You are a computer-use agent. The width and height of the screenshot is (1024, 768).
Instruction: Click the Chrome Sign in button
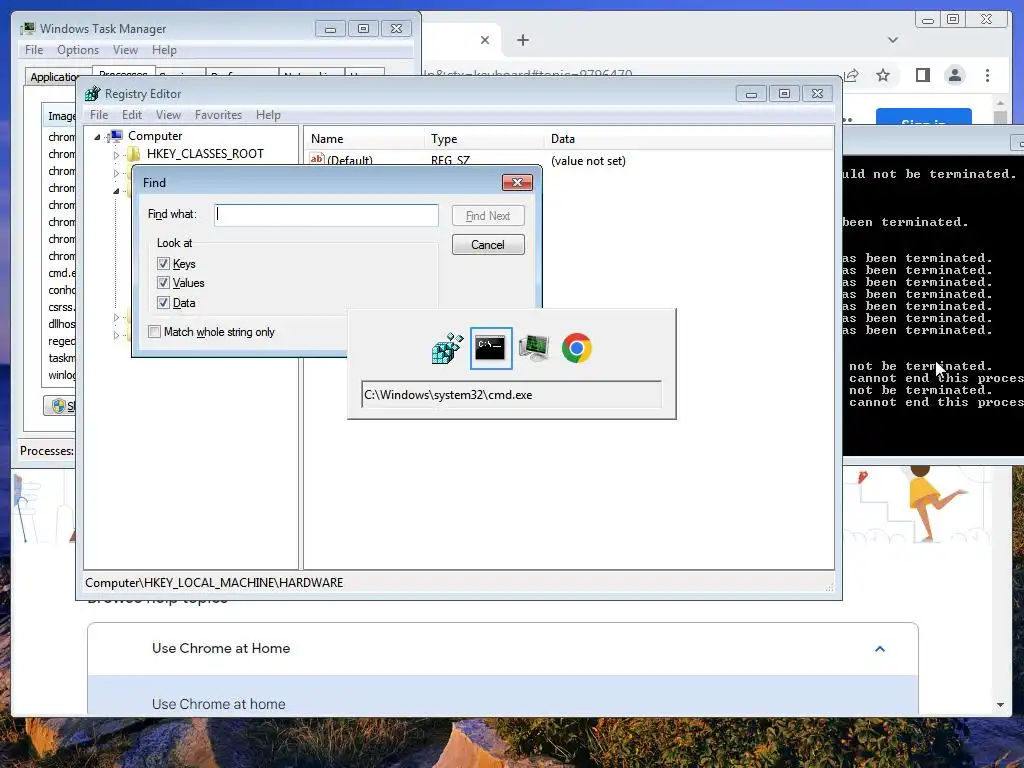(x=923, y=117)
